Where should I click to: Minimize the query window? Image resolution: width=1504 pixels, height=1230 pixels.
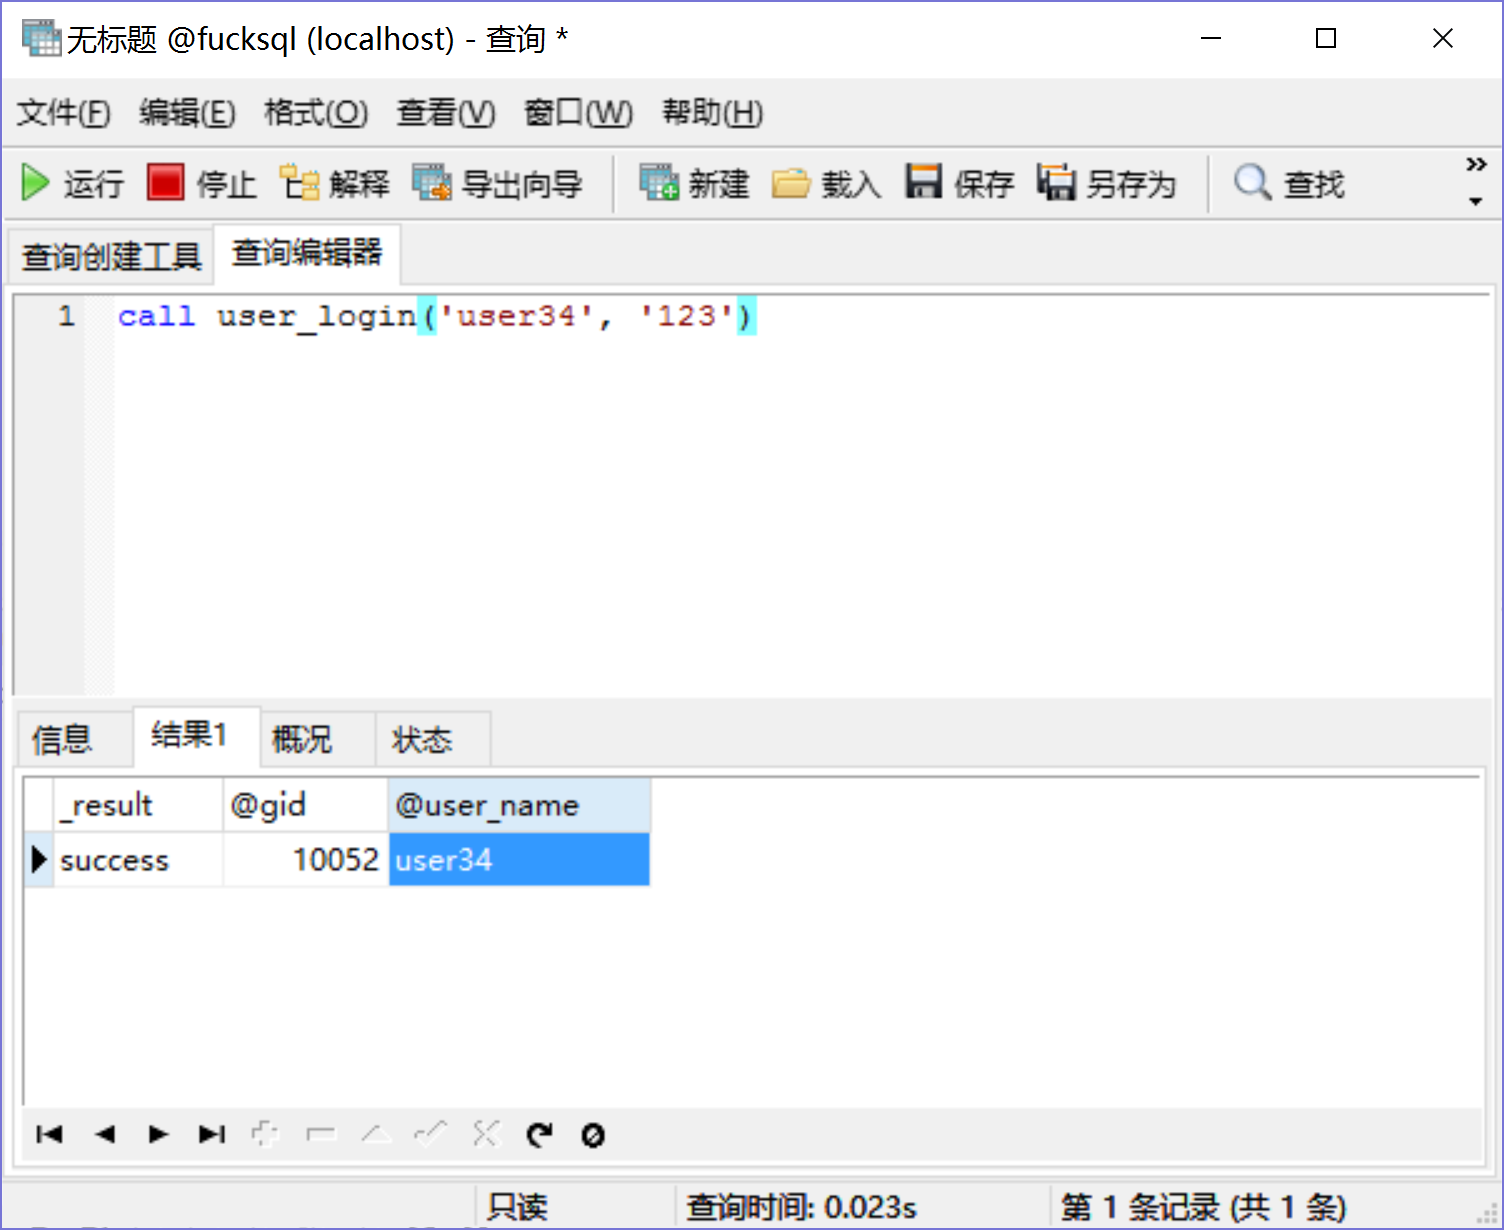click(1211, 38)
